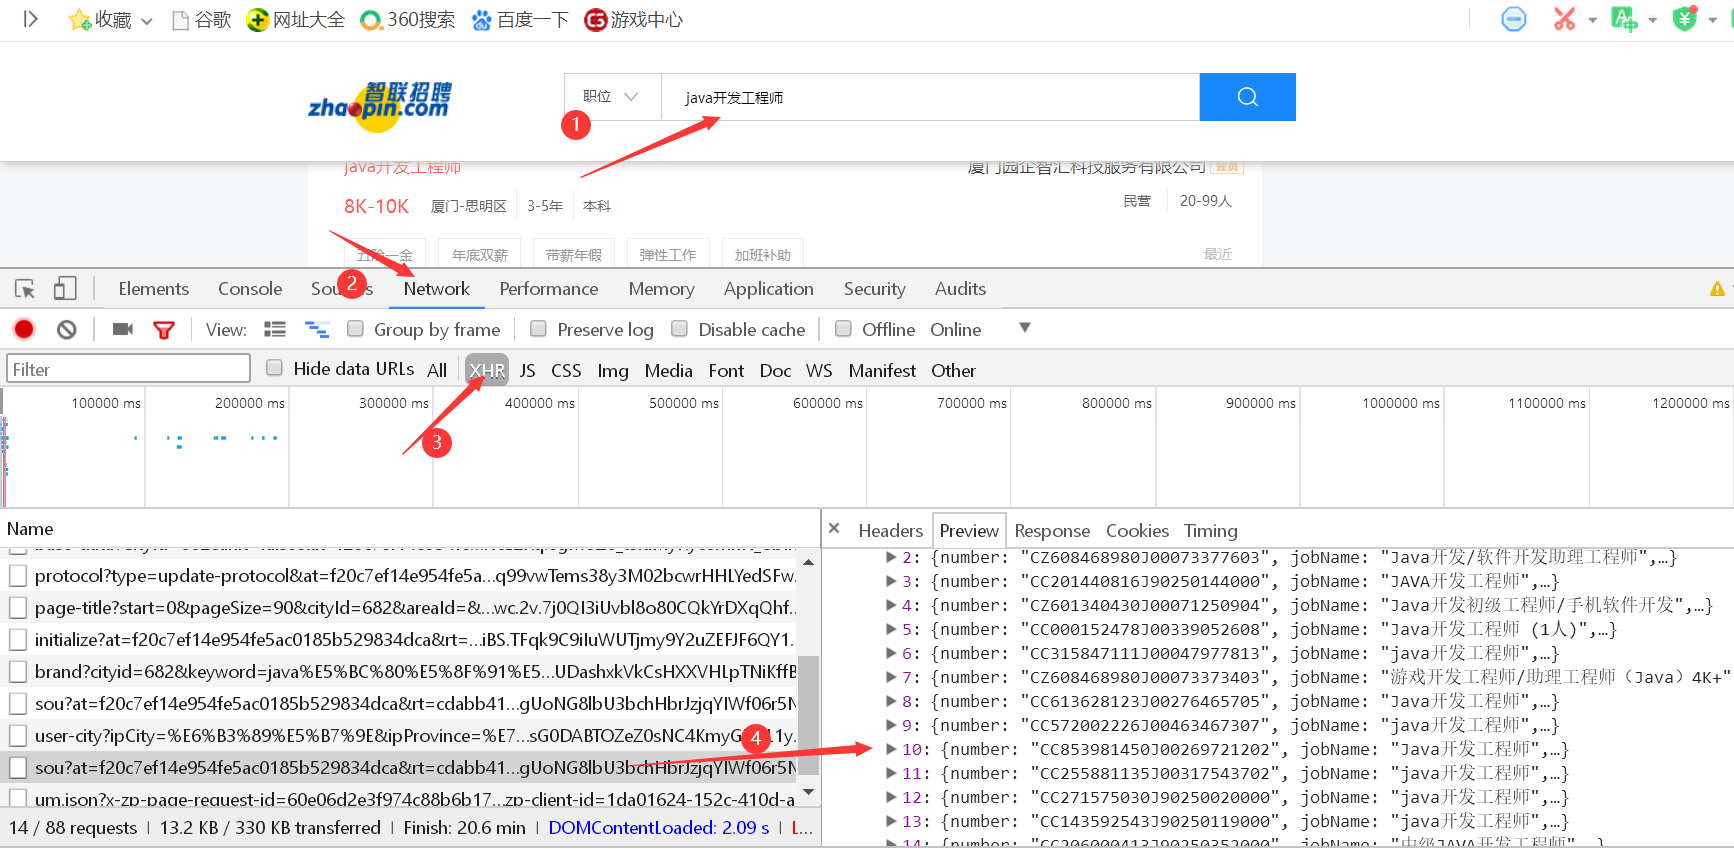
Task: Expand JSON item 4 in Preview
Action: [891, 605]
